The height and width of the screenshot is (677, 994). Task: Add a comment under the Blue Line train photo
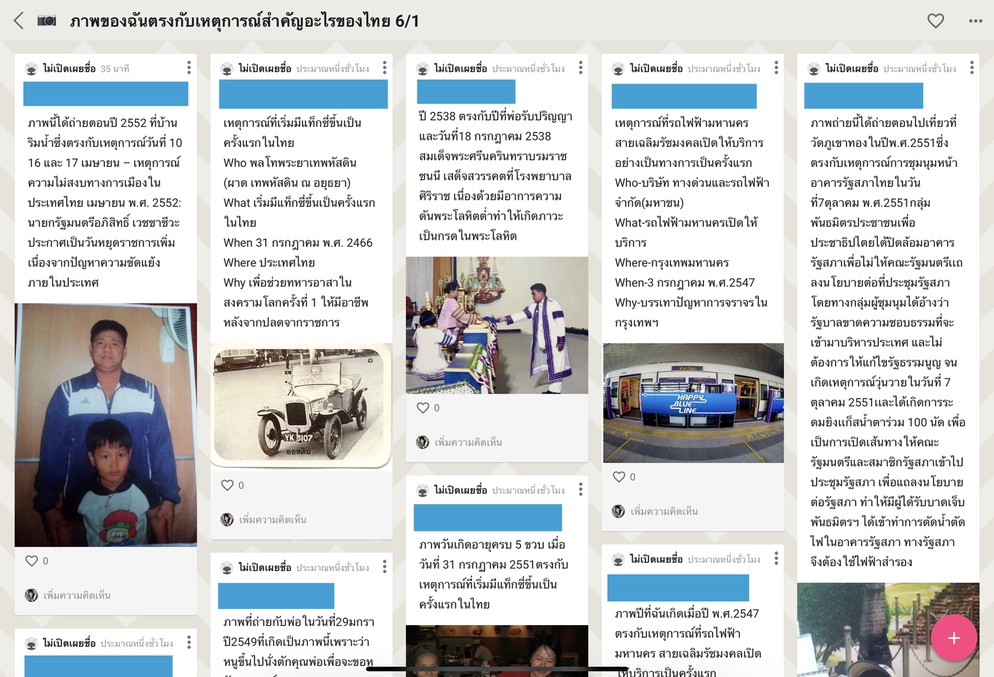point(664,511)
